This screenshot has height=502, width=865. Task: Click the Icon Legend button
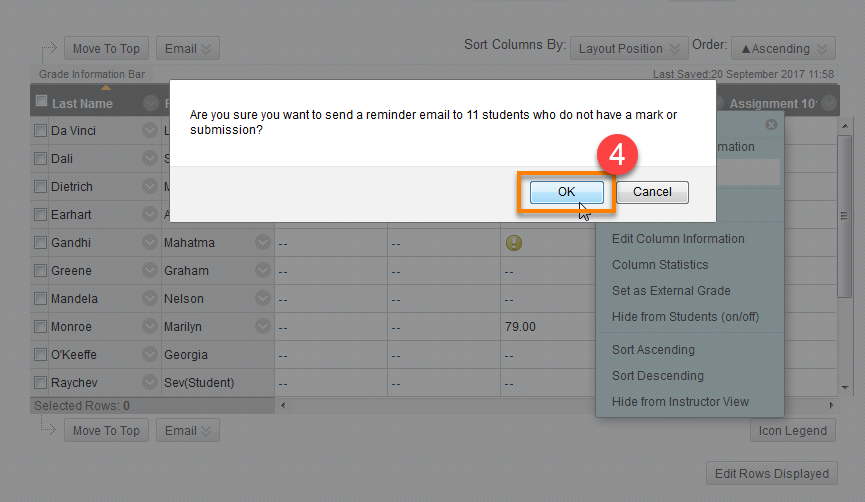click(x=792, y=431)
